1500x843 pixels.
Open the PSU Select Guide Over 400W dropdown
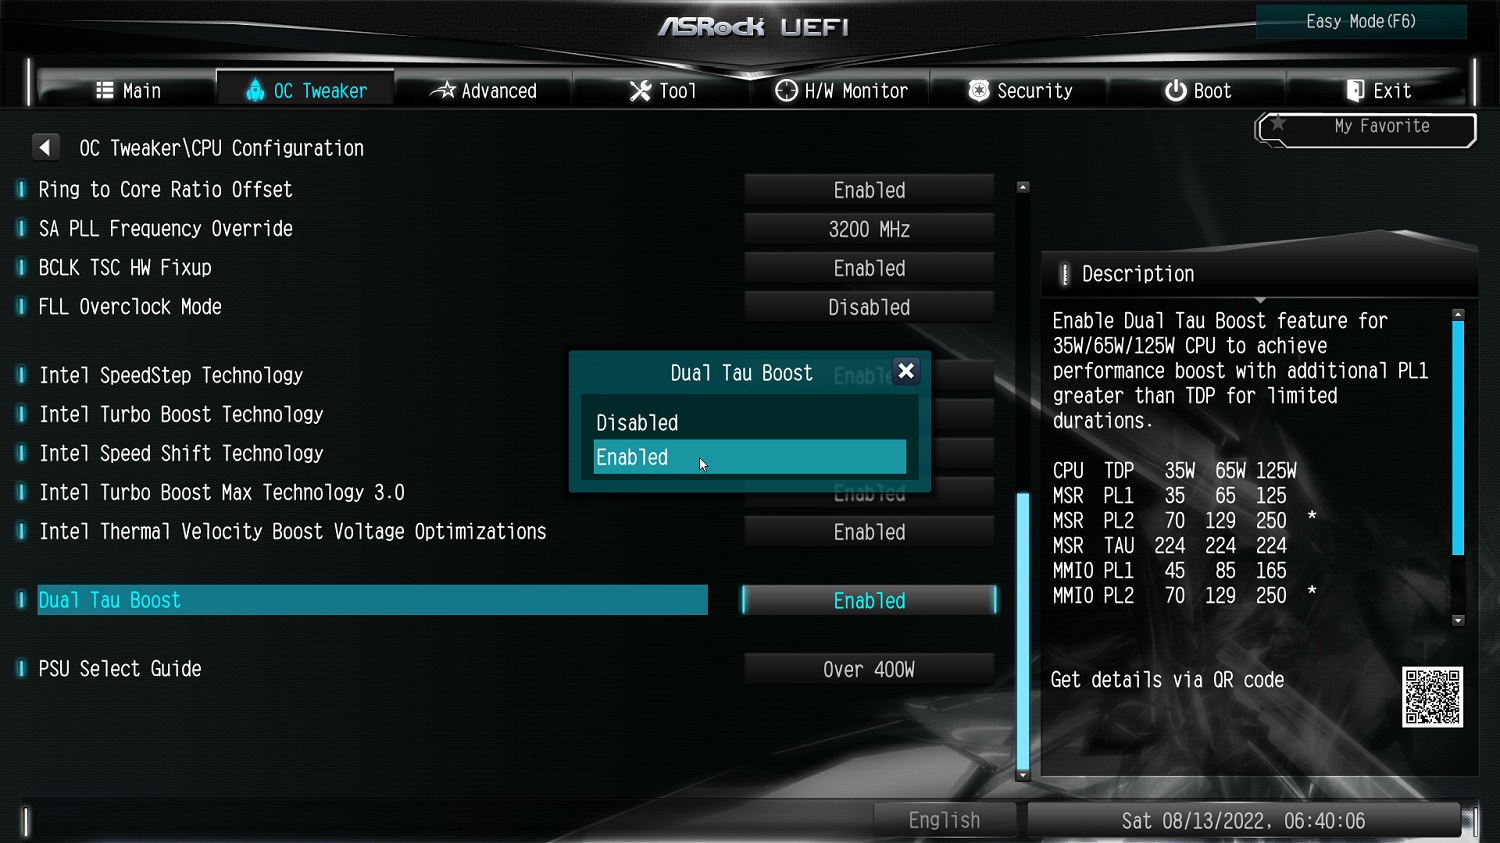[x=869, y=669]
